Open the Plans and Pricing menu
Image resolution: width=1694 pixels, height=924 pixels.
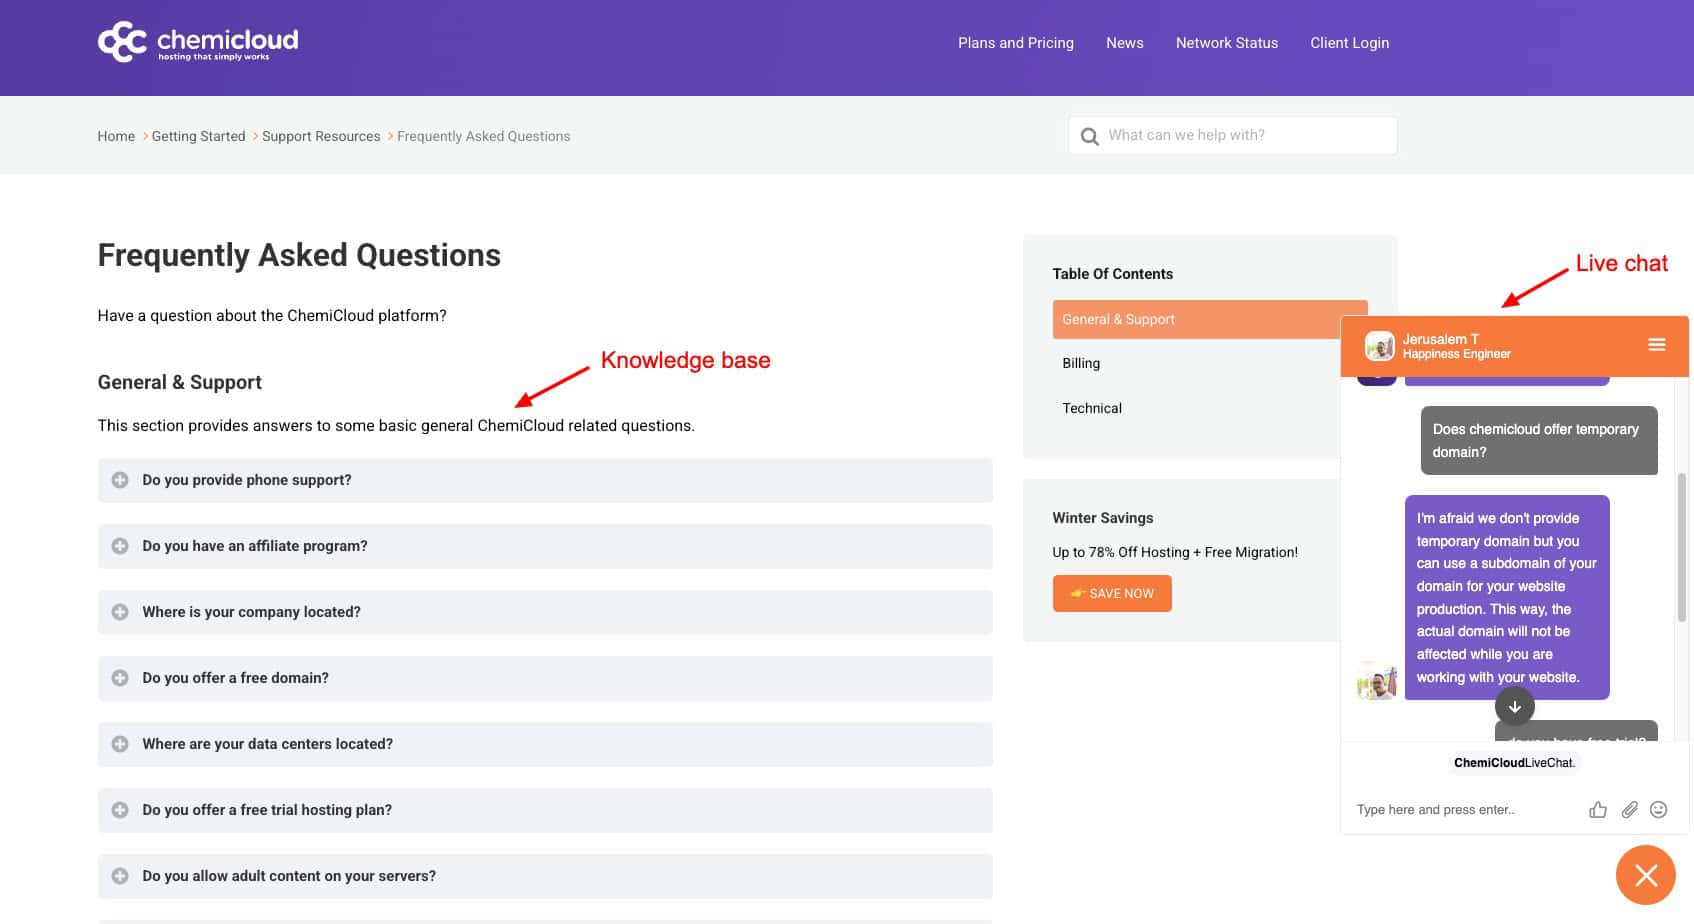coord(1015,43)
